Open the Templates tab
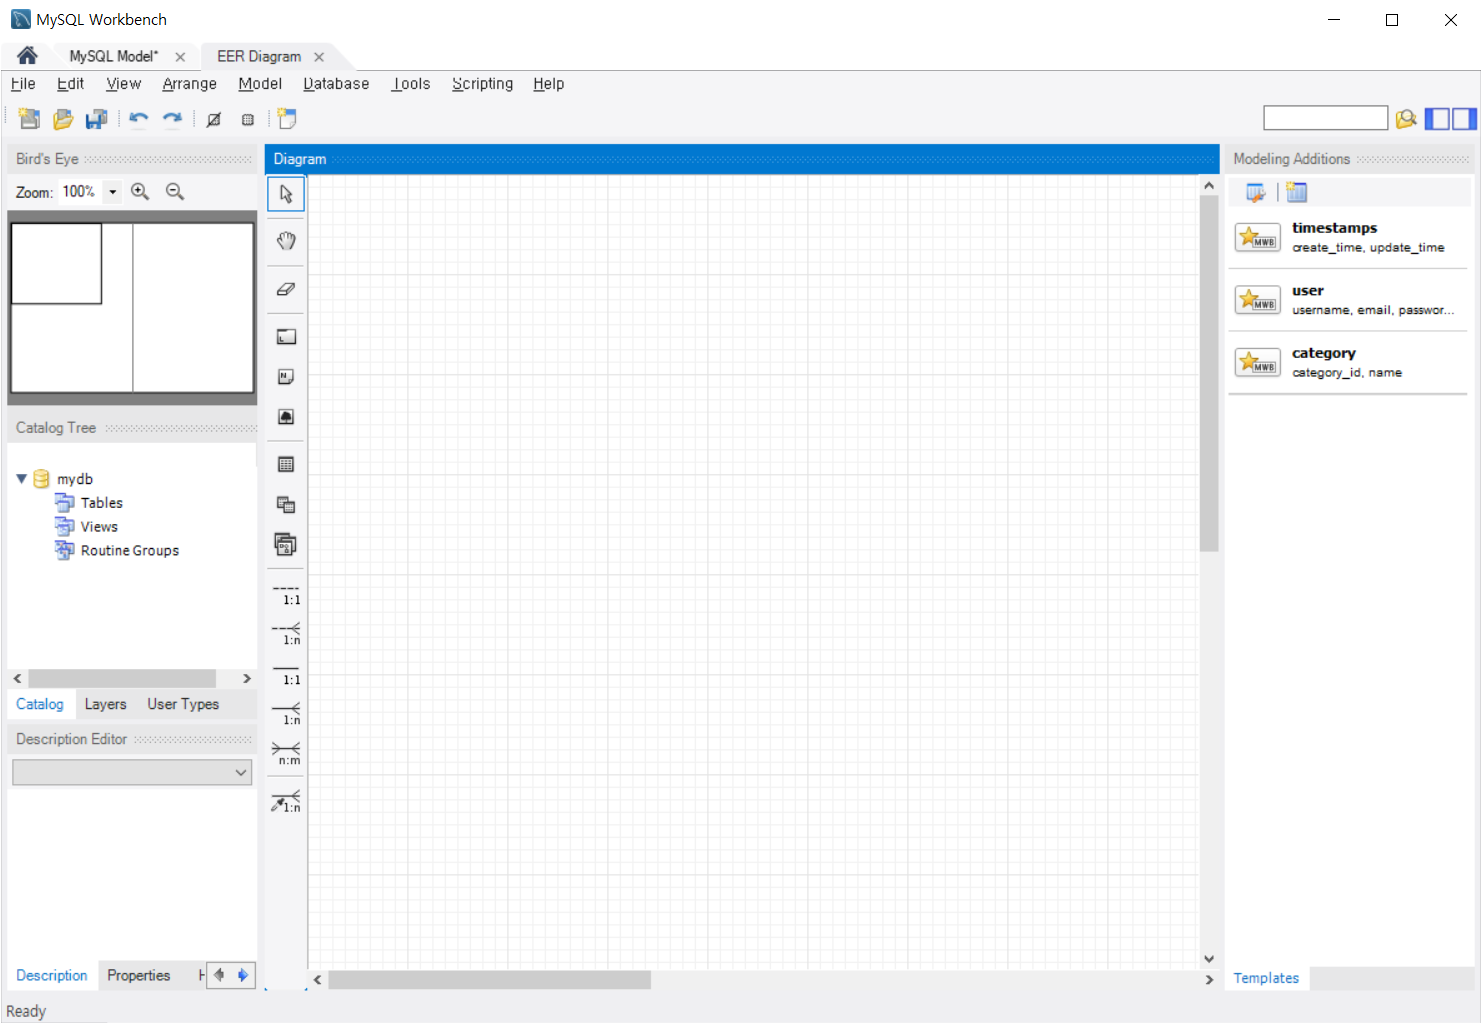The height and width of the screenshot is (1024, 1482). coord(1266,978)
